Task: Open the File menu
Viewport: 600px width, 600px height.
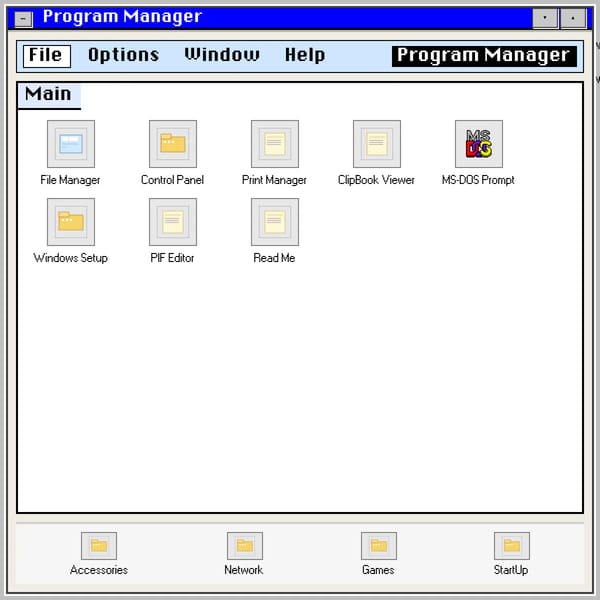Action: [x=47, y=56]
